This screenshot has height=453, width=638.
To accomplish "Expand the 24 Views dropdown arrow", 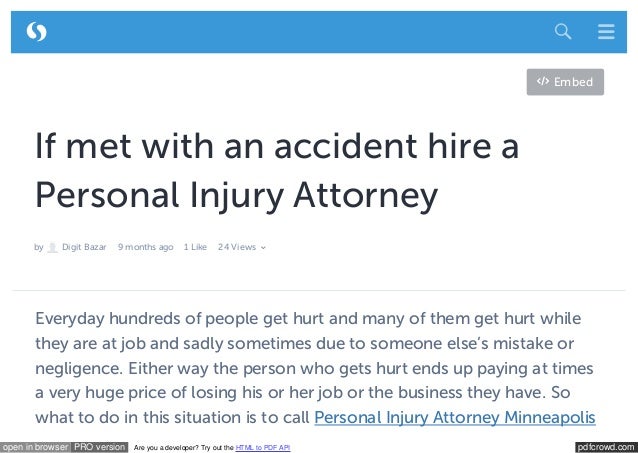I will coord(263,247).
